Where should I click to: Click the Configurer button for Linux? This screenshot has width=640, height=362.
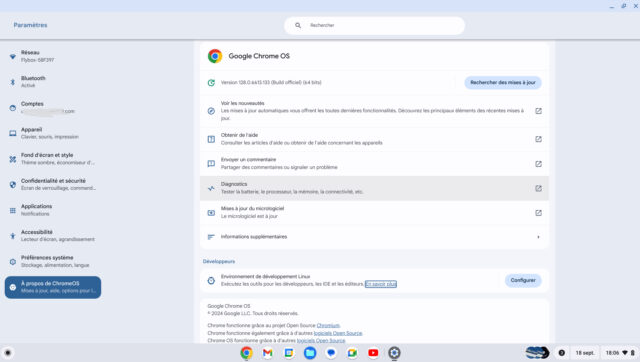point(523,280)
